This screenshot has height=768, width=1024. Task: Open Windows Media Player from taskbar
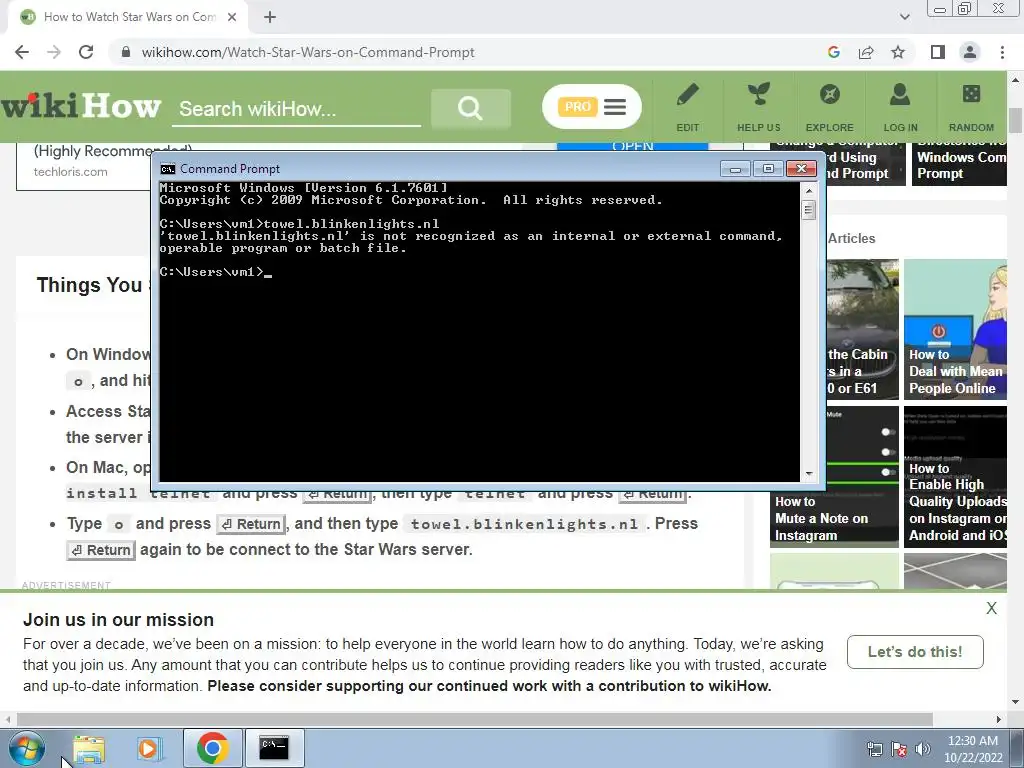149,748
